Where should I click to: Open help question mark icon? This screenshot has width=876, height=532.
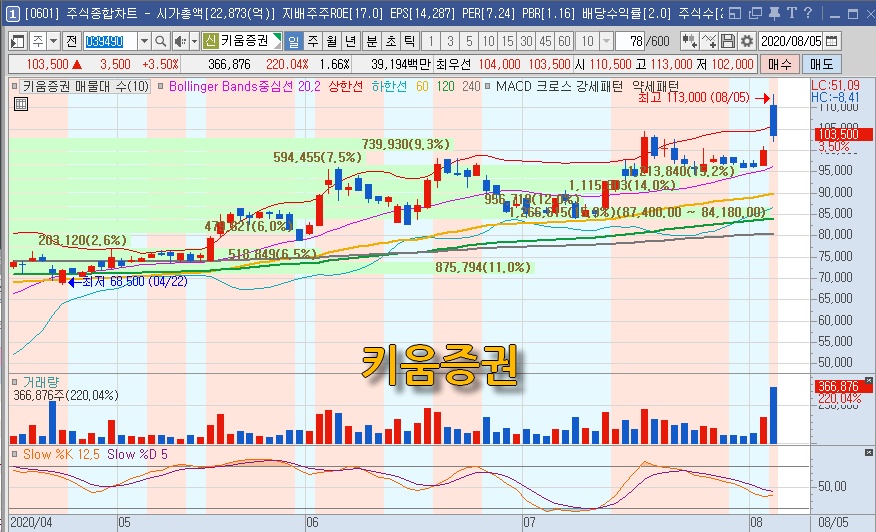(x=808, y=13)
